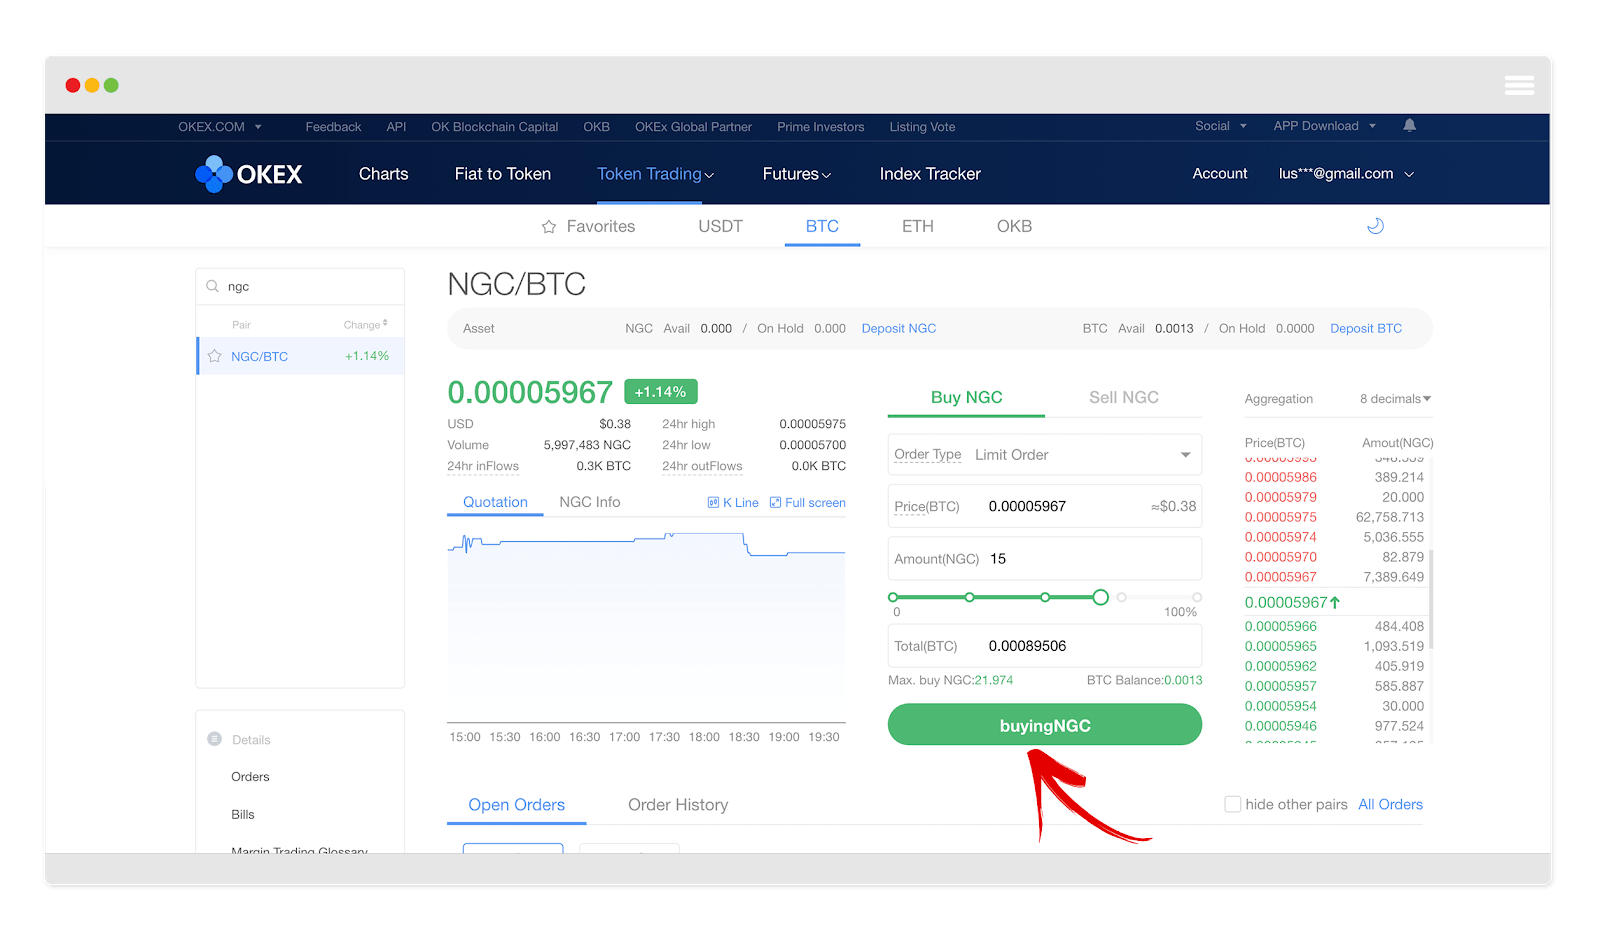Check hide other pairs checkbox
1600x943 pixels.
(x=1233, y=804)
